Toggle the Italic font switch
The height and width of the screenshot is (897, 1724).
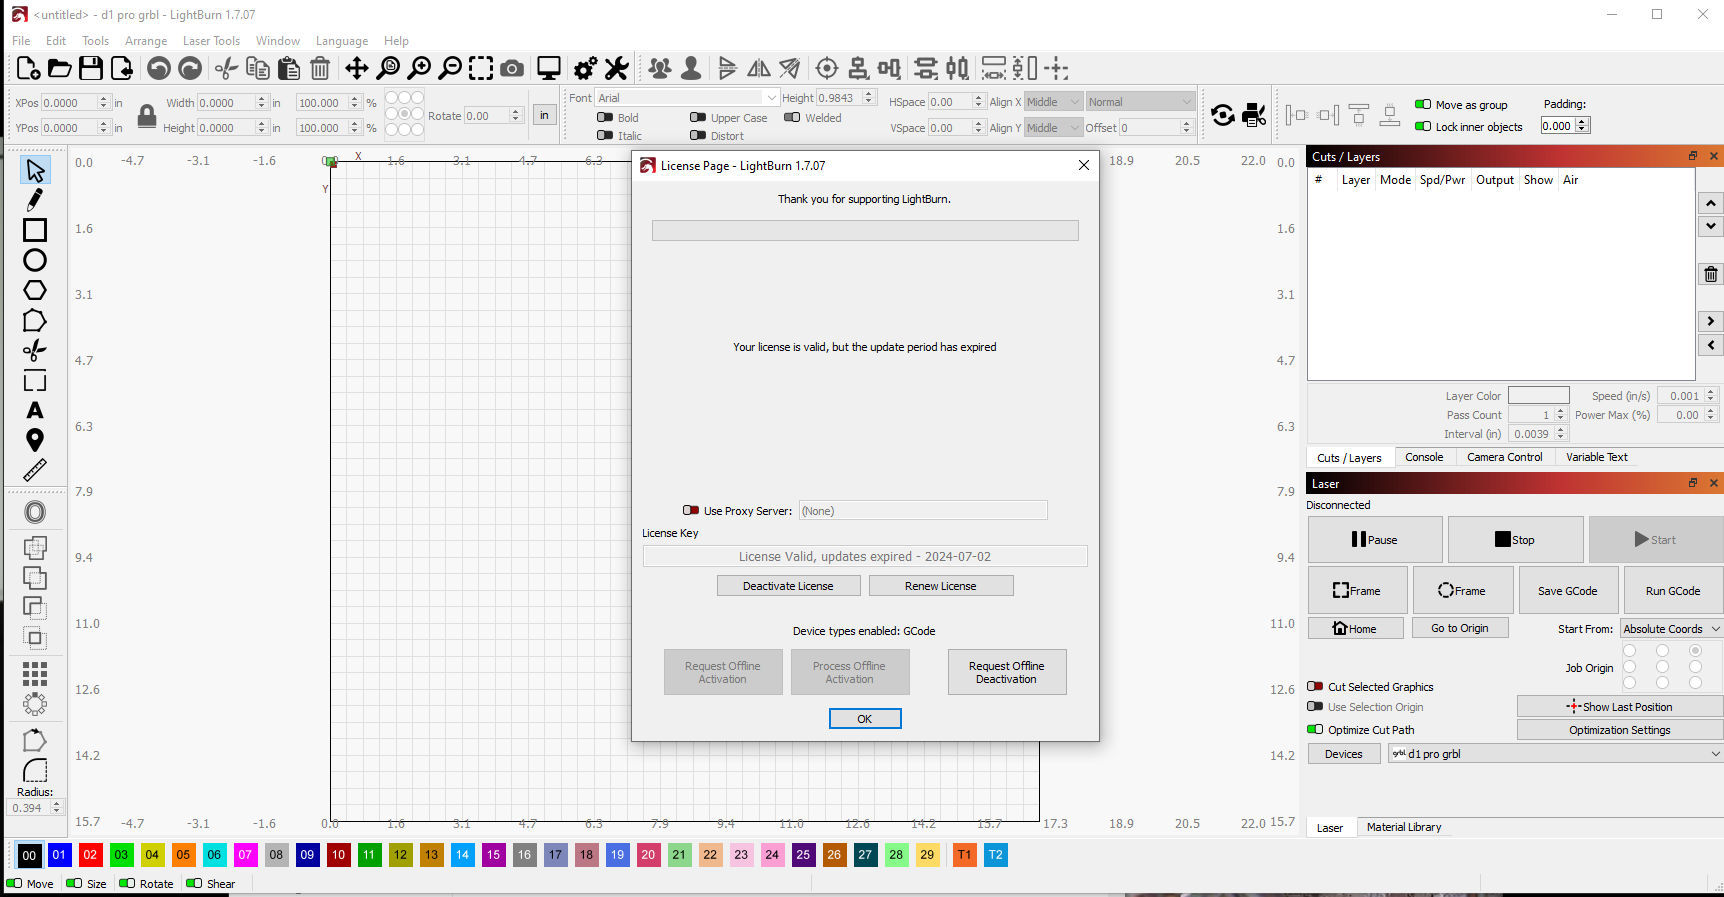click(605, 135)
